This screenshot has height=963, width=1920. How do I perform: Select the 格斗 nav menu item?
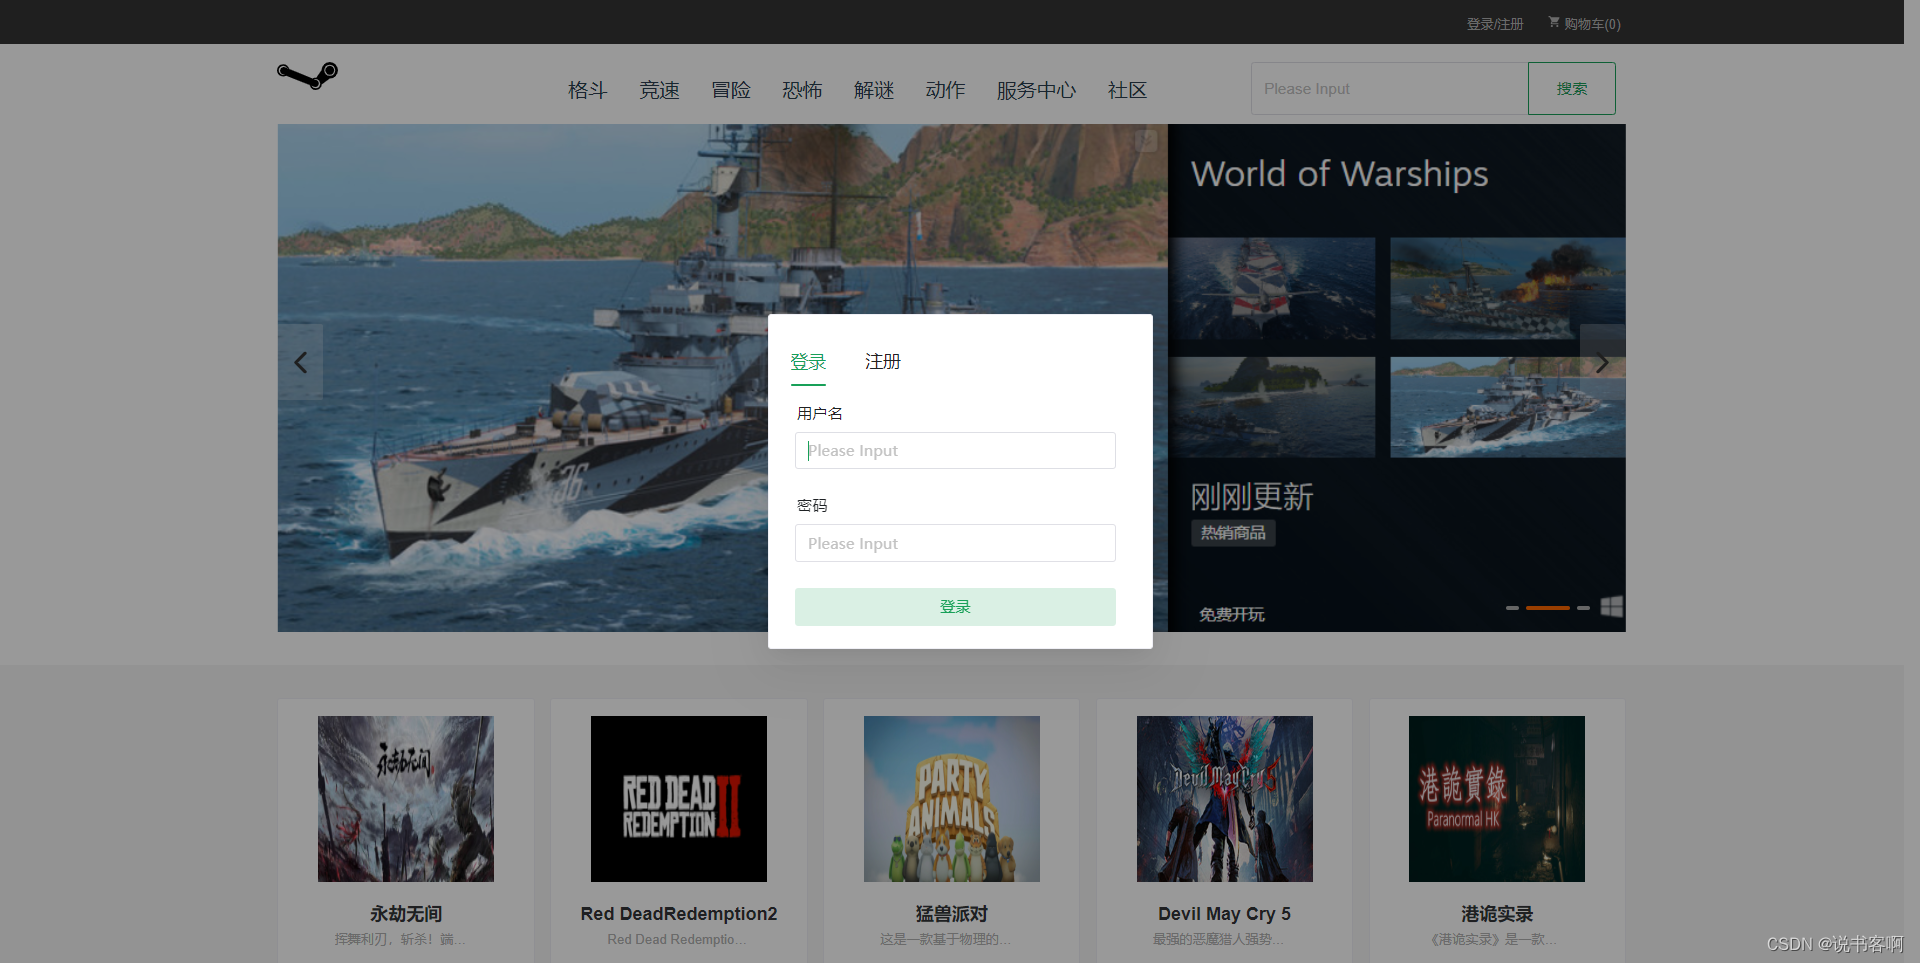click(587, 90)
